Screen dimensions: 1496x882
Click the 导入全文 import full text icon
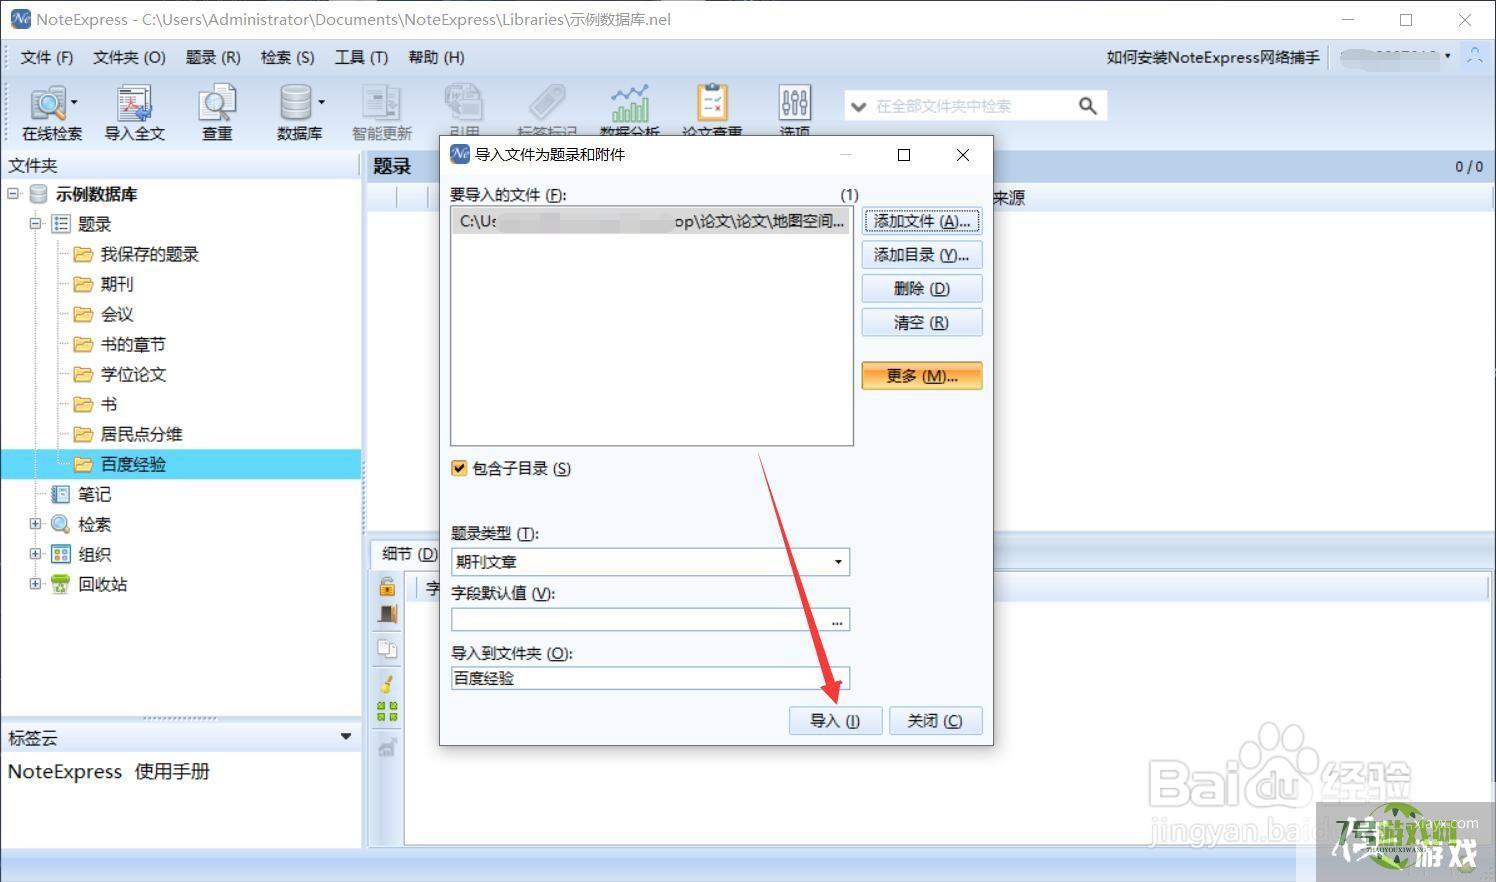pyautogui.click(x=134, y=111)
